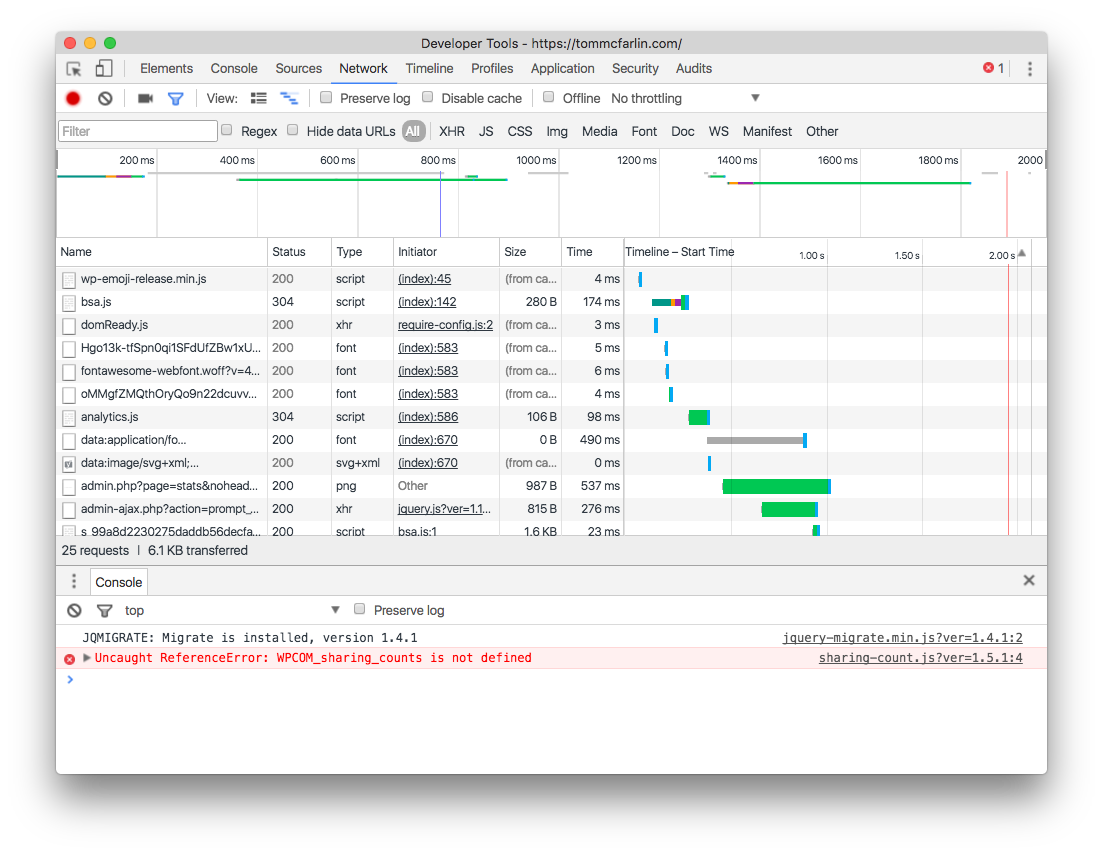Open sharing-count.js source link
This screenshot has height=854, width=1103.
[x=920, y=658]
